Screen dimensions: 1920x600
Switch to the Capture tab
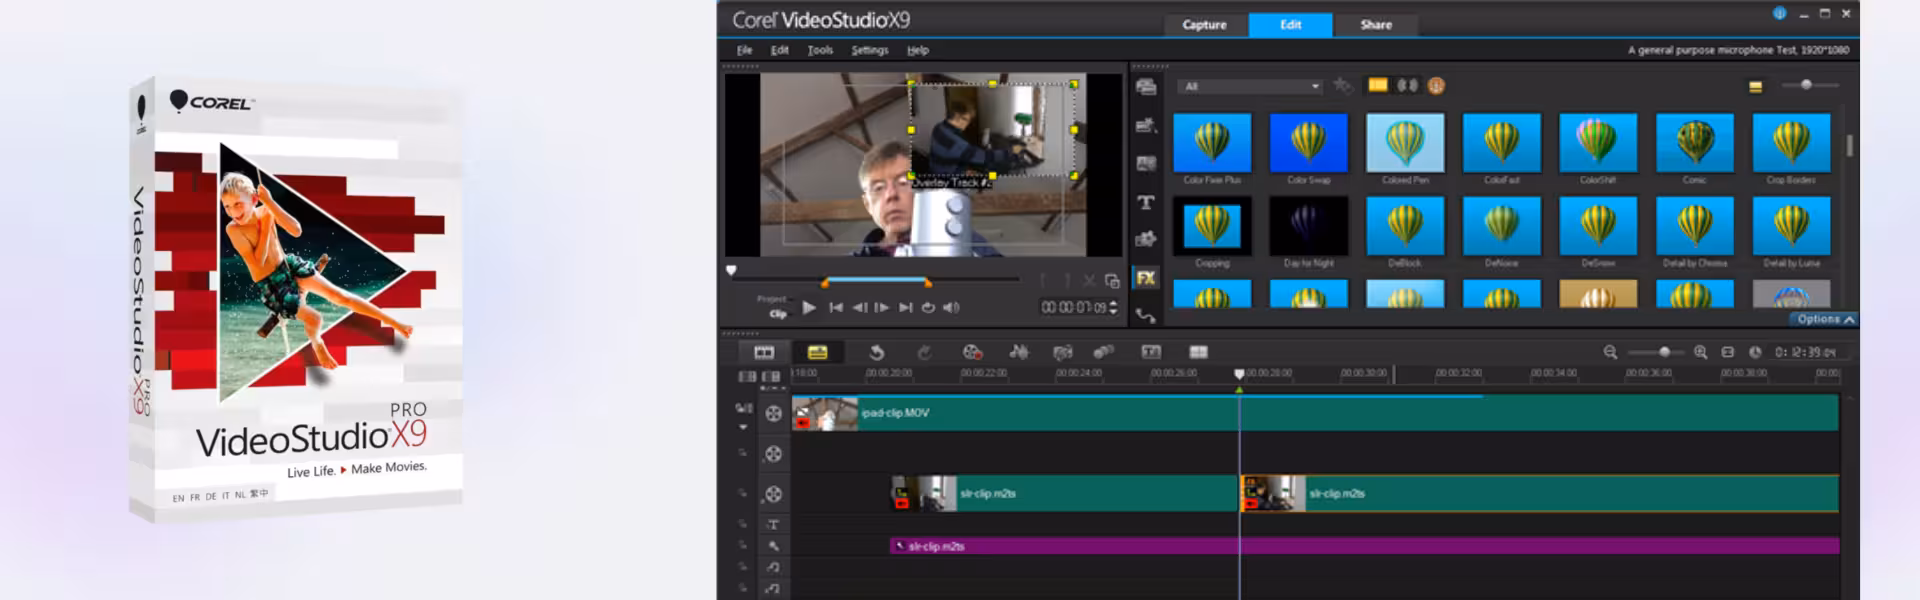(1204, 25)
